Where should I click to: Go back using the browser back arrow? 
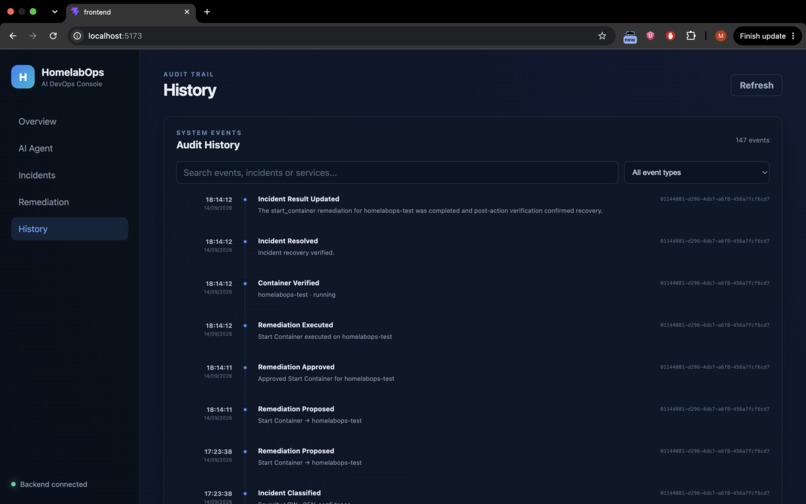[x=13, y=36]
